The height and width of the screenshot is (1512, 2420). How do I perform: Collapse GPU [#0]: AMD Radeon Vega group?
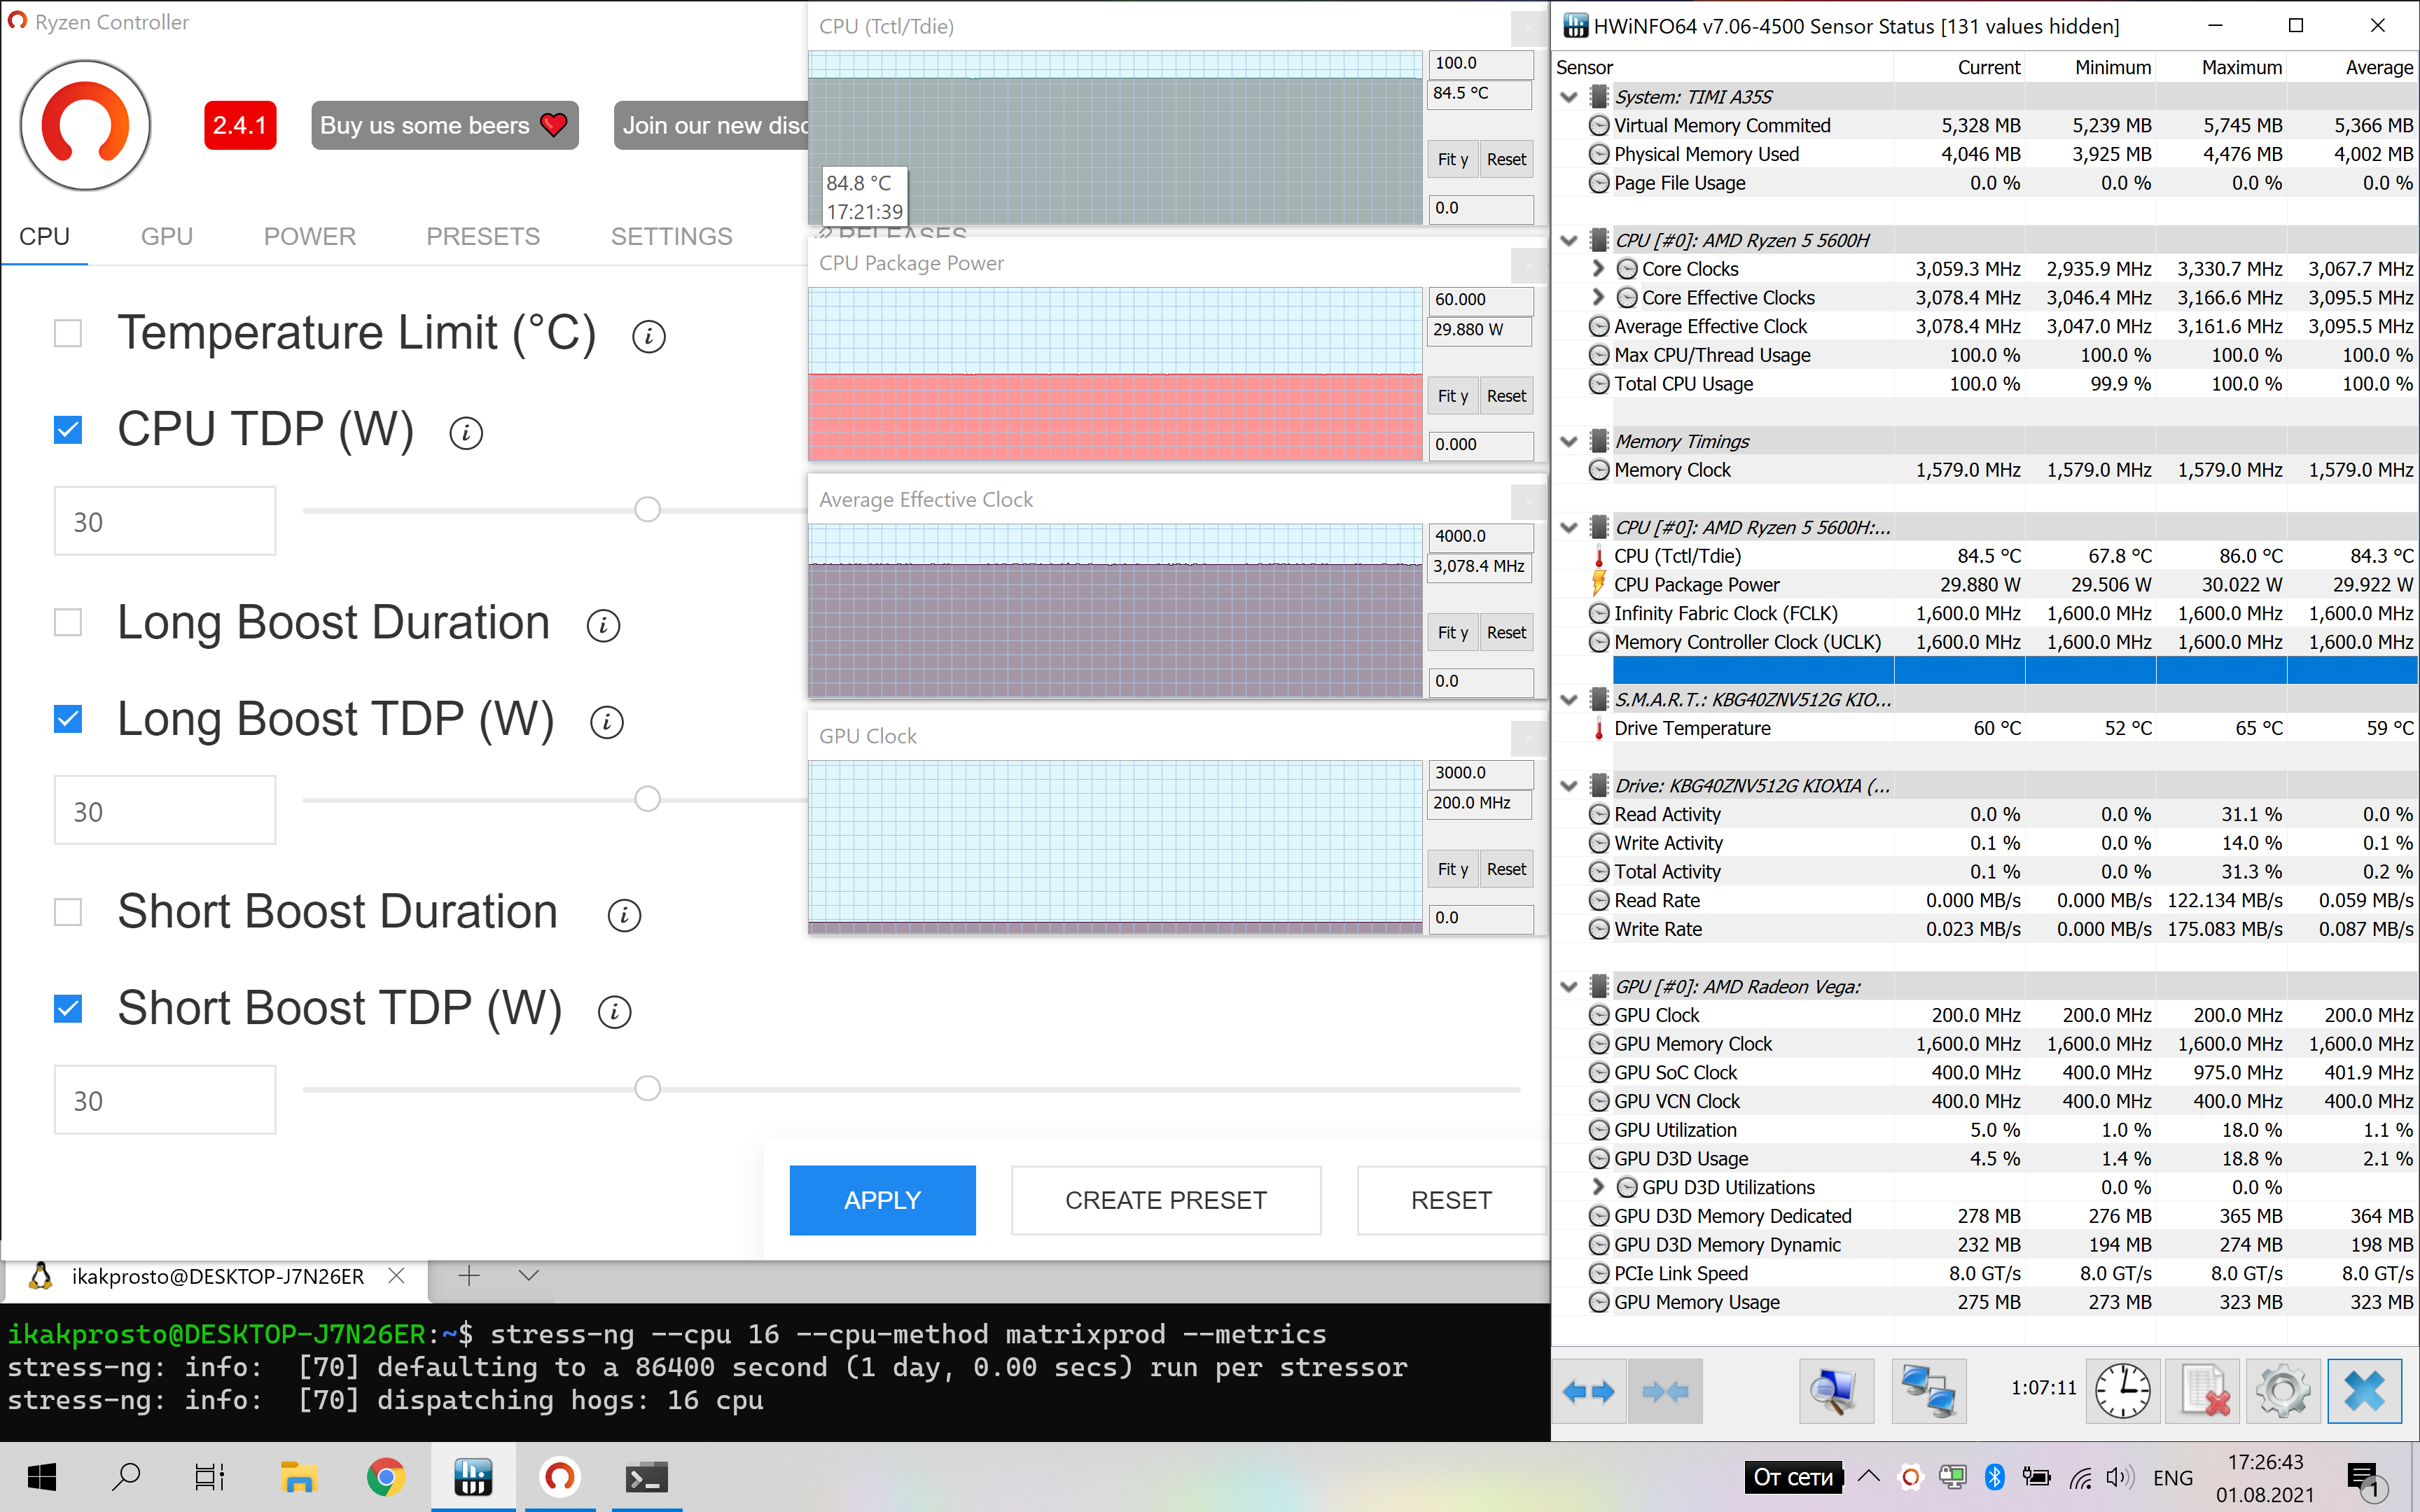point(1569,987)
